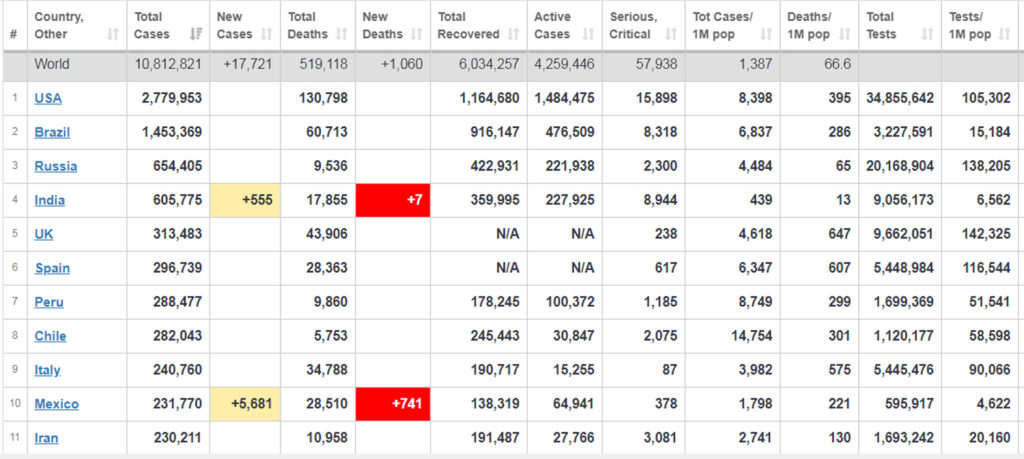
Task: Open the Peru country link
Action: point(49,302)
